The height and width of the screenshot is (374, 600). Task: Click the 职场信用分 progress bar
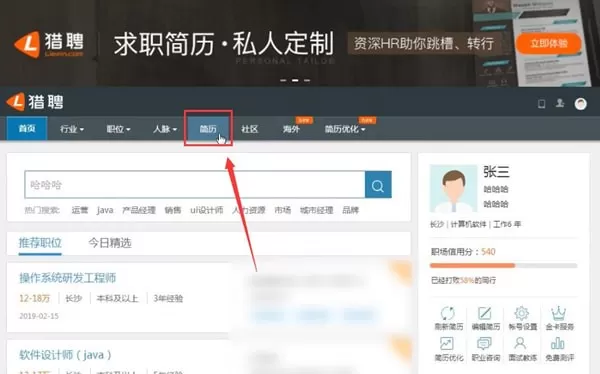504,265
